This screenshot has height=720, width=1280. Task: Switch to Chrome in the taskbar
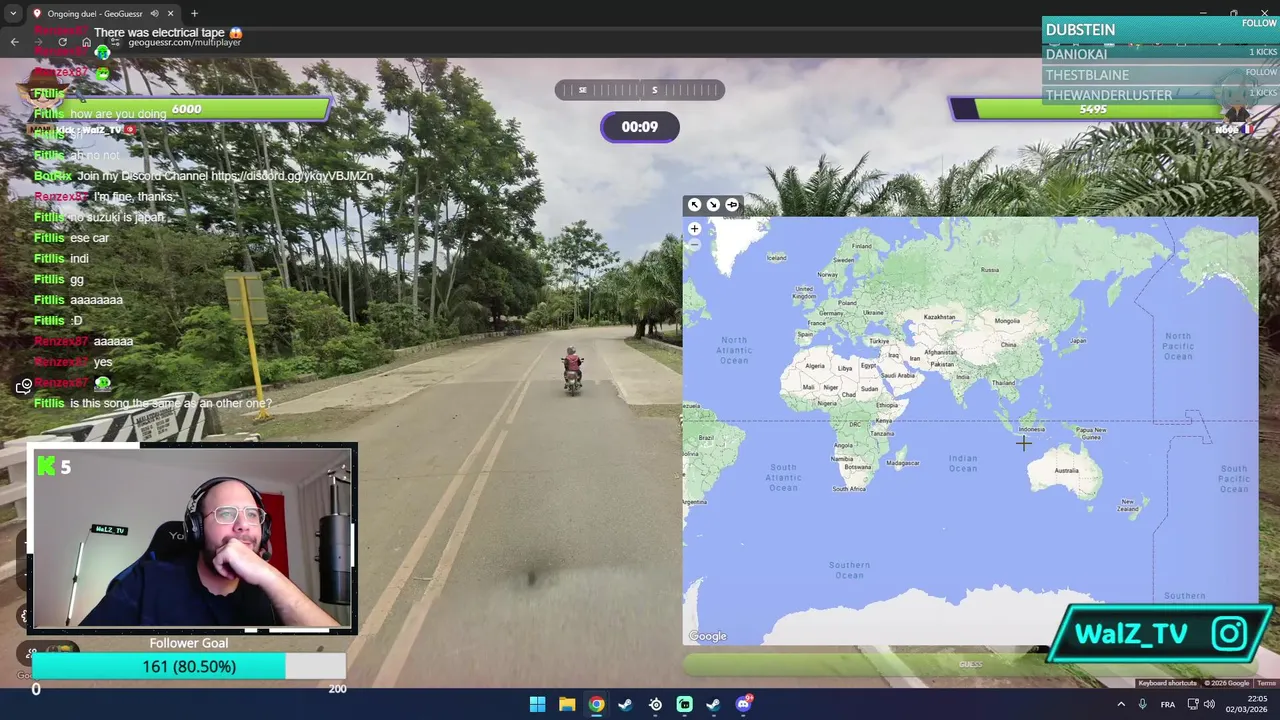[x=596, y=704]
